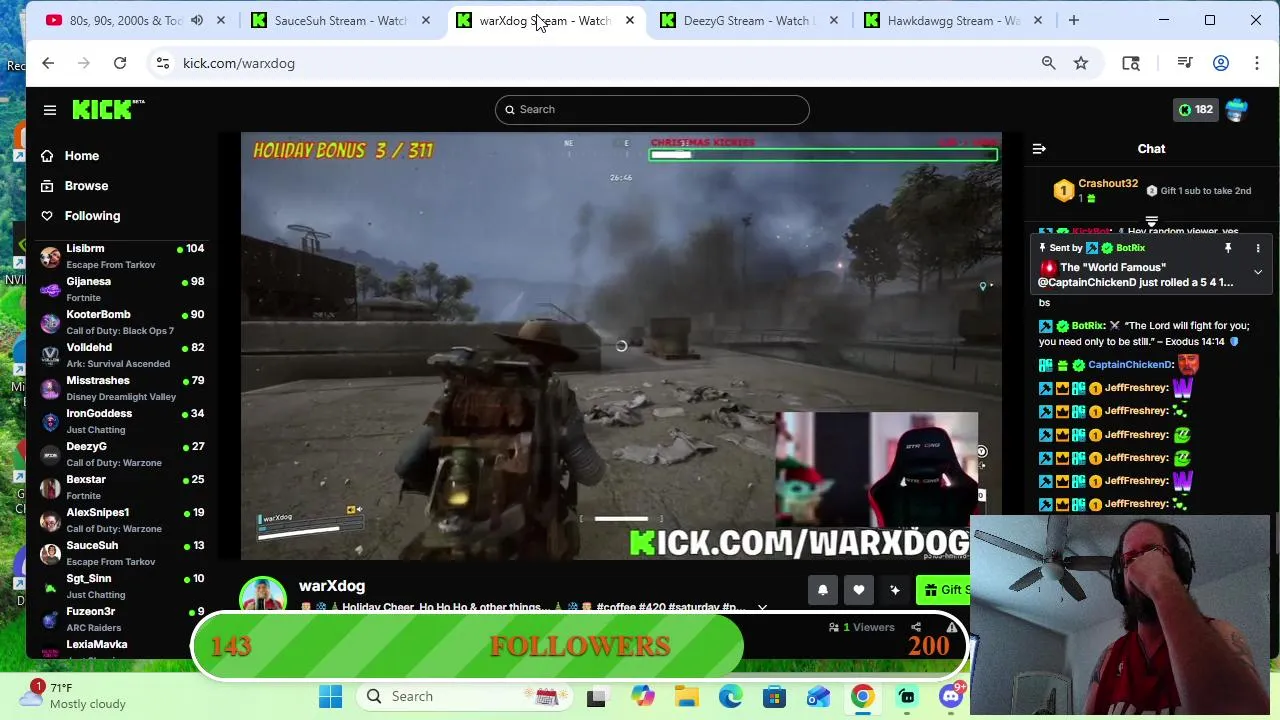
Task: Open Microsoft Edge from the taskbar
Action: point(730,697)
